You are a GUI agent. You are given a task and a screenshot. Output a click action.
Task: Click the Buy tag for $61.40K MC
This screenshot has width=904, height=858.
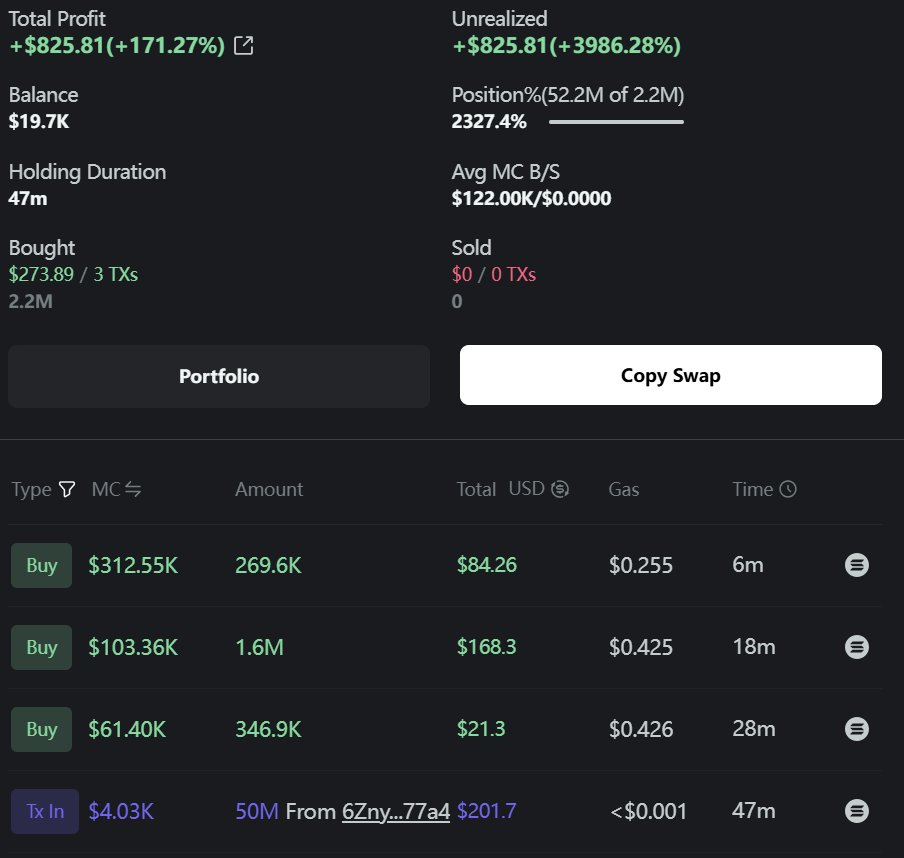(x=42, y=729)
